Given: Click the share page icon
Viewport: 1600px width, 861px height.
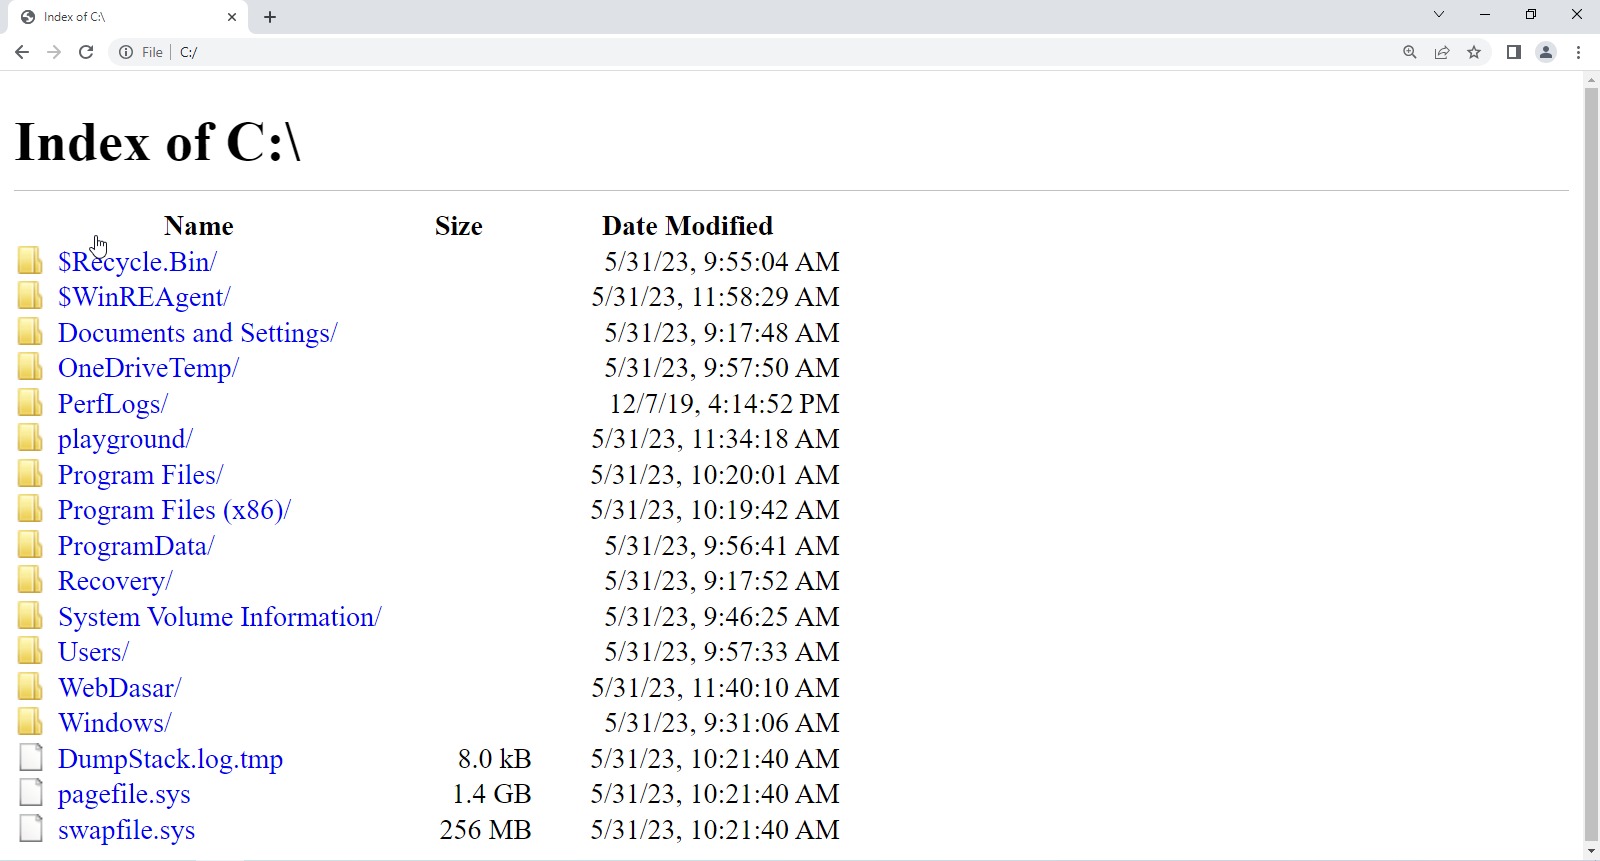Looking at the screenshot, I should coord(1442,52).
